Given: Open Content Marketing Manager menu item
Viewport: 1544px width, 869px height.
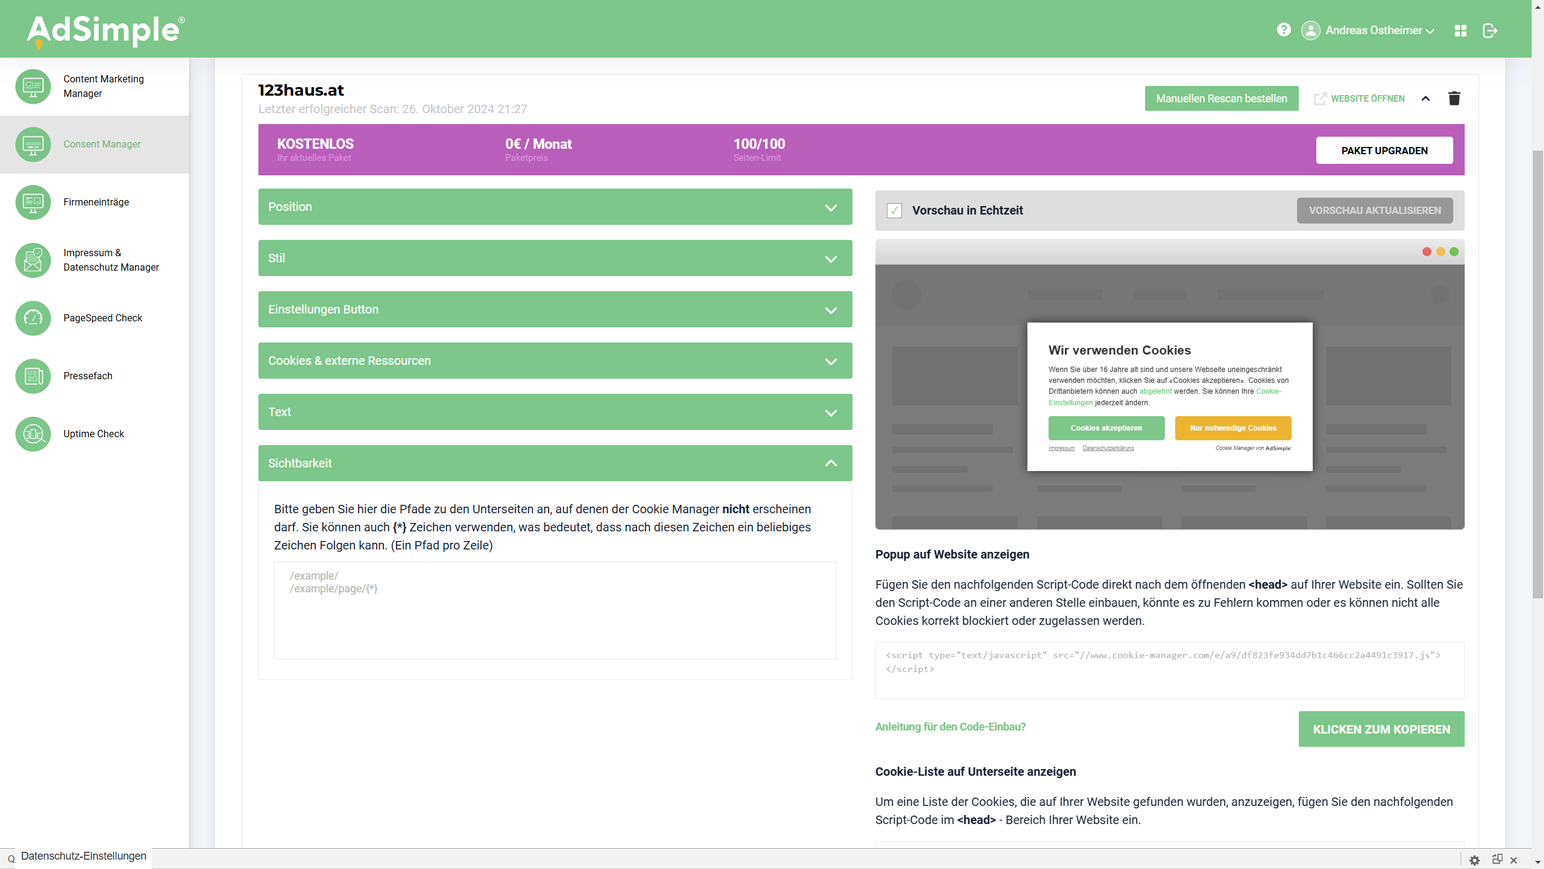Looking at the screenshot, I should coord(95,86).
